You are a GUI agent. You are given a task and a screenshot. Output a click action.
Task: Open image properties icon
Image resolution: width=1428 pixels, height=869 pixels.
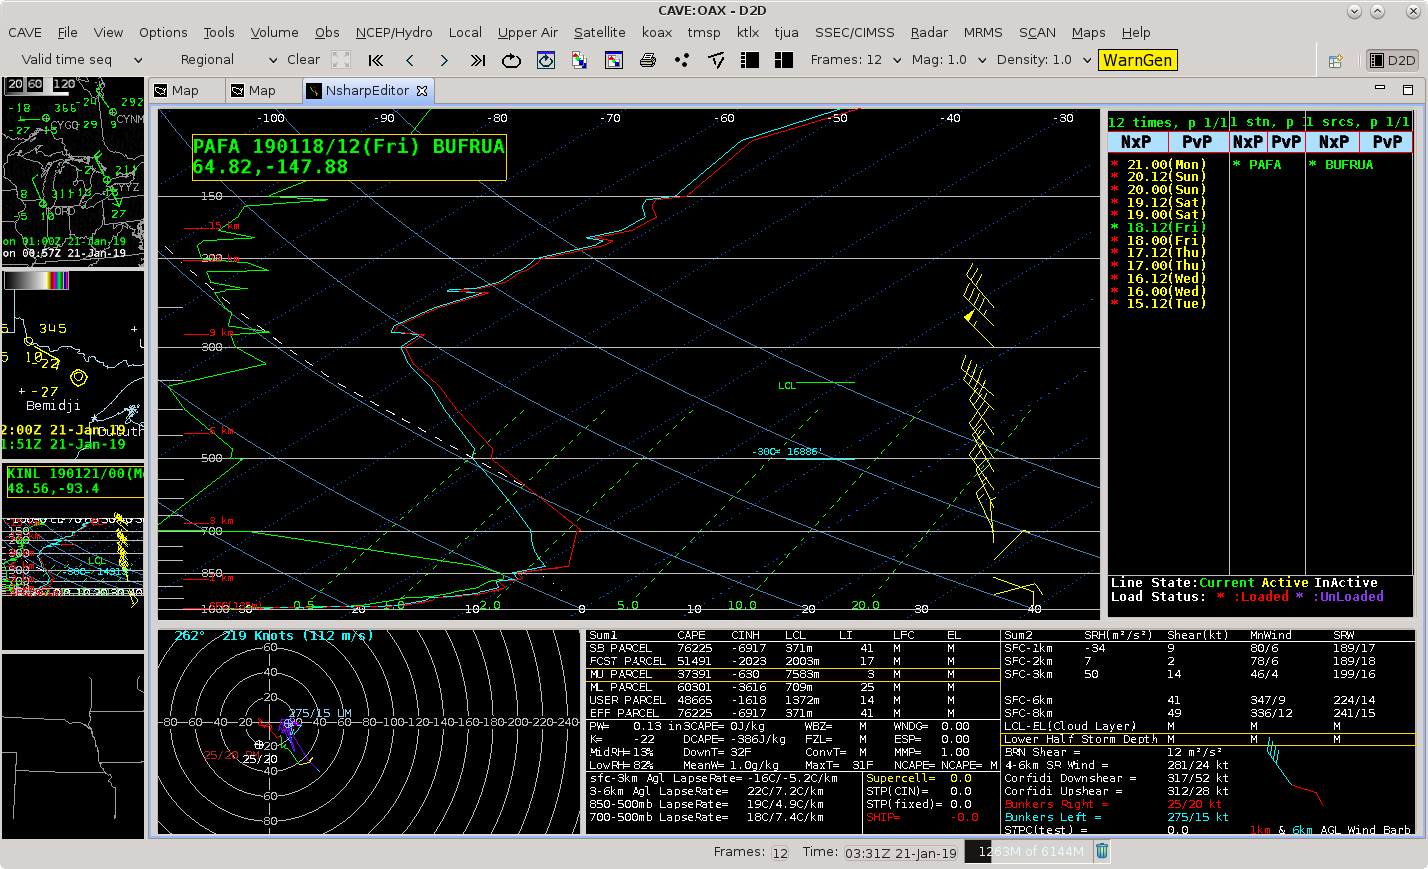(x=614, y=60)
